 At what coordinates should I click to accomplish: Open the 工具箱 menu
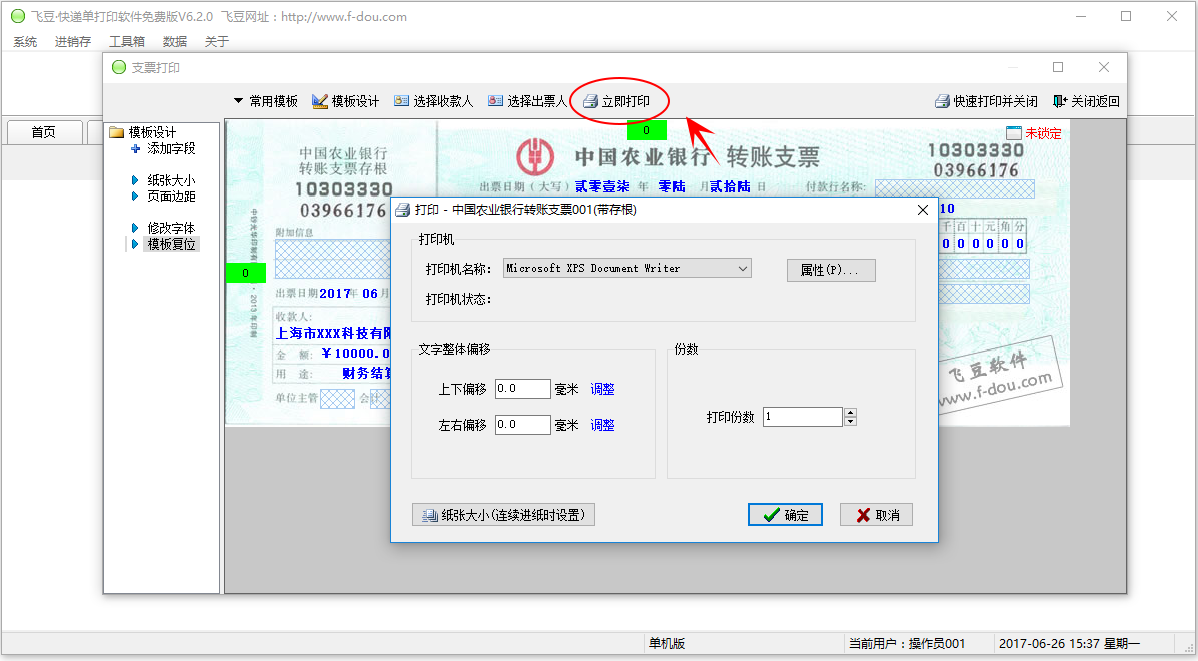pos(127,41)
